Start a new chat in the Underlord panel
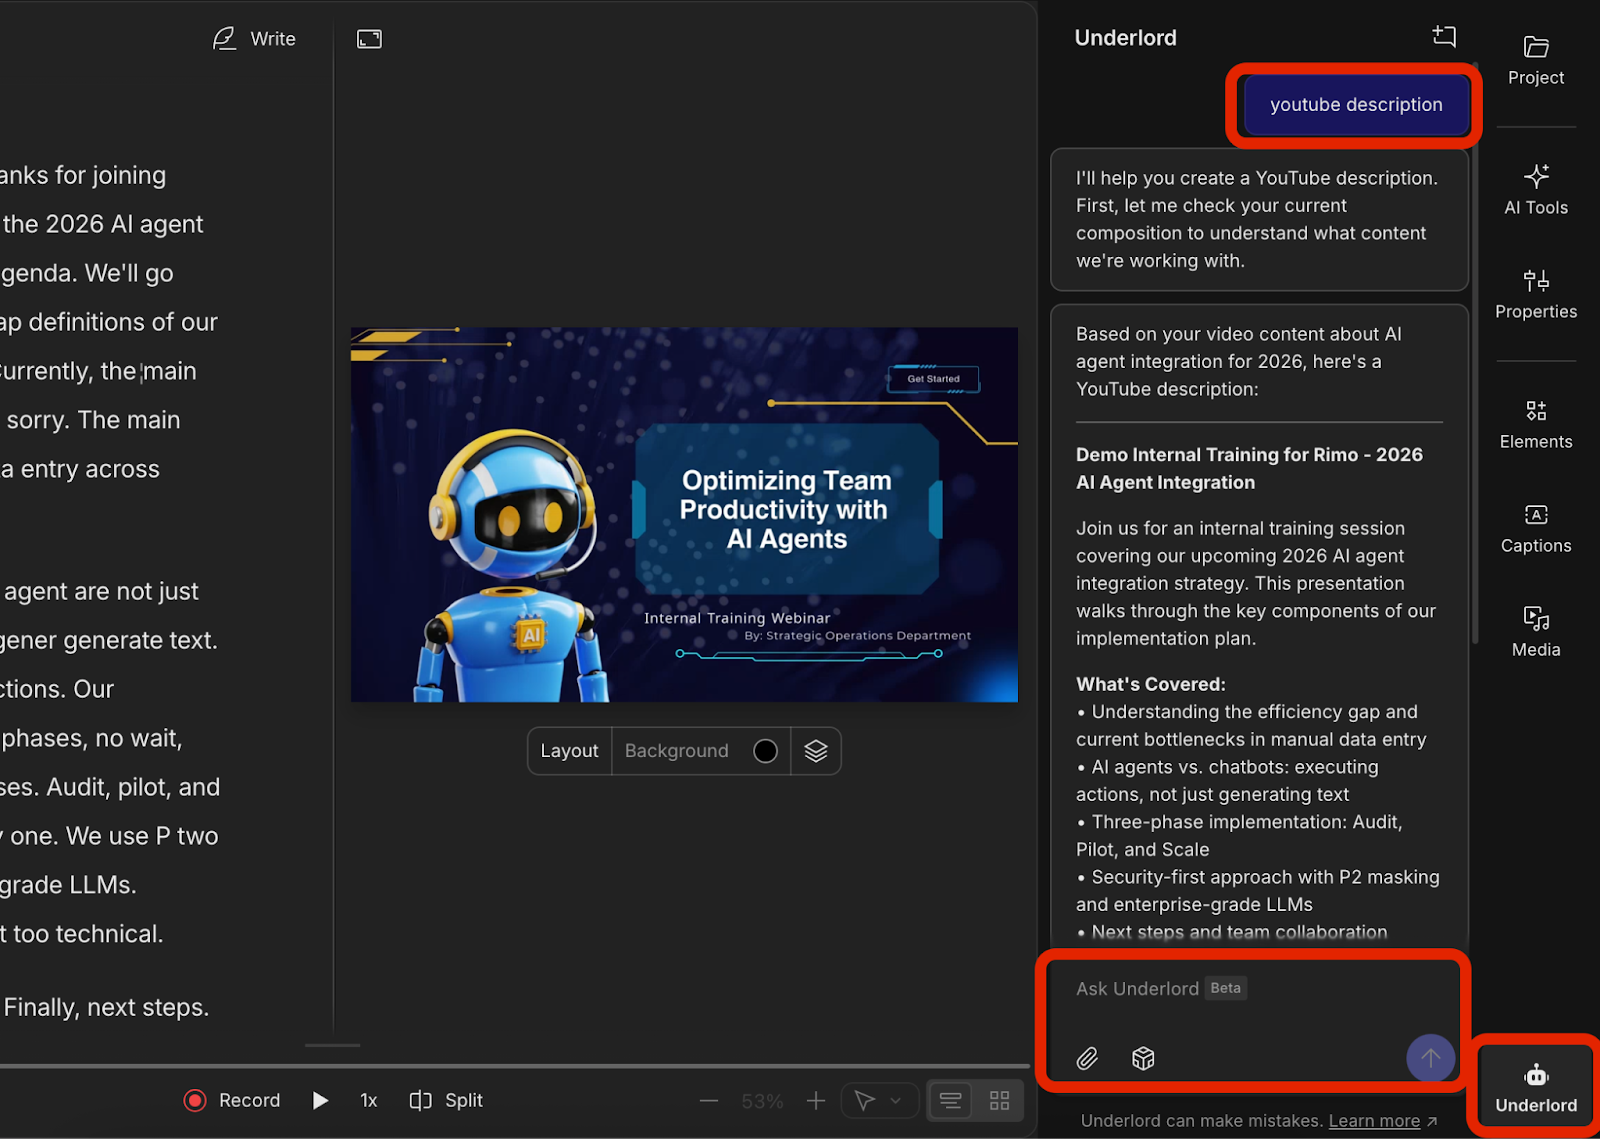Image resolution: width=1600 pixels, height=1139 pixels. tap(1444, 36)
